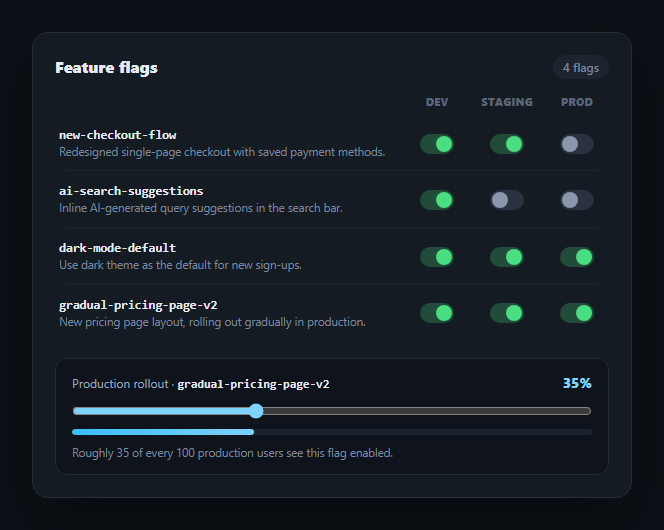Turn off new-checkout-flow STAGING toggle
The image size is (664, 530).
tap(506, 144)
